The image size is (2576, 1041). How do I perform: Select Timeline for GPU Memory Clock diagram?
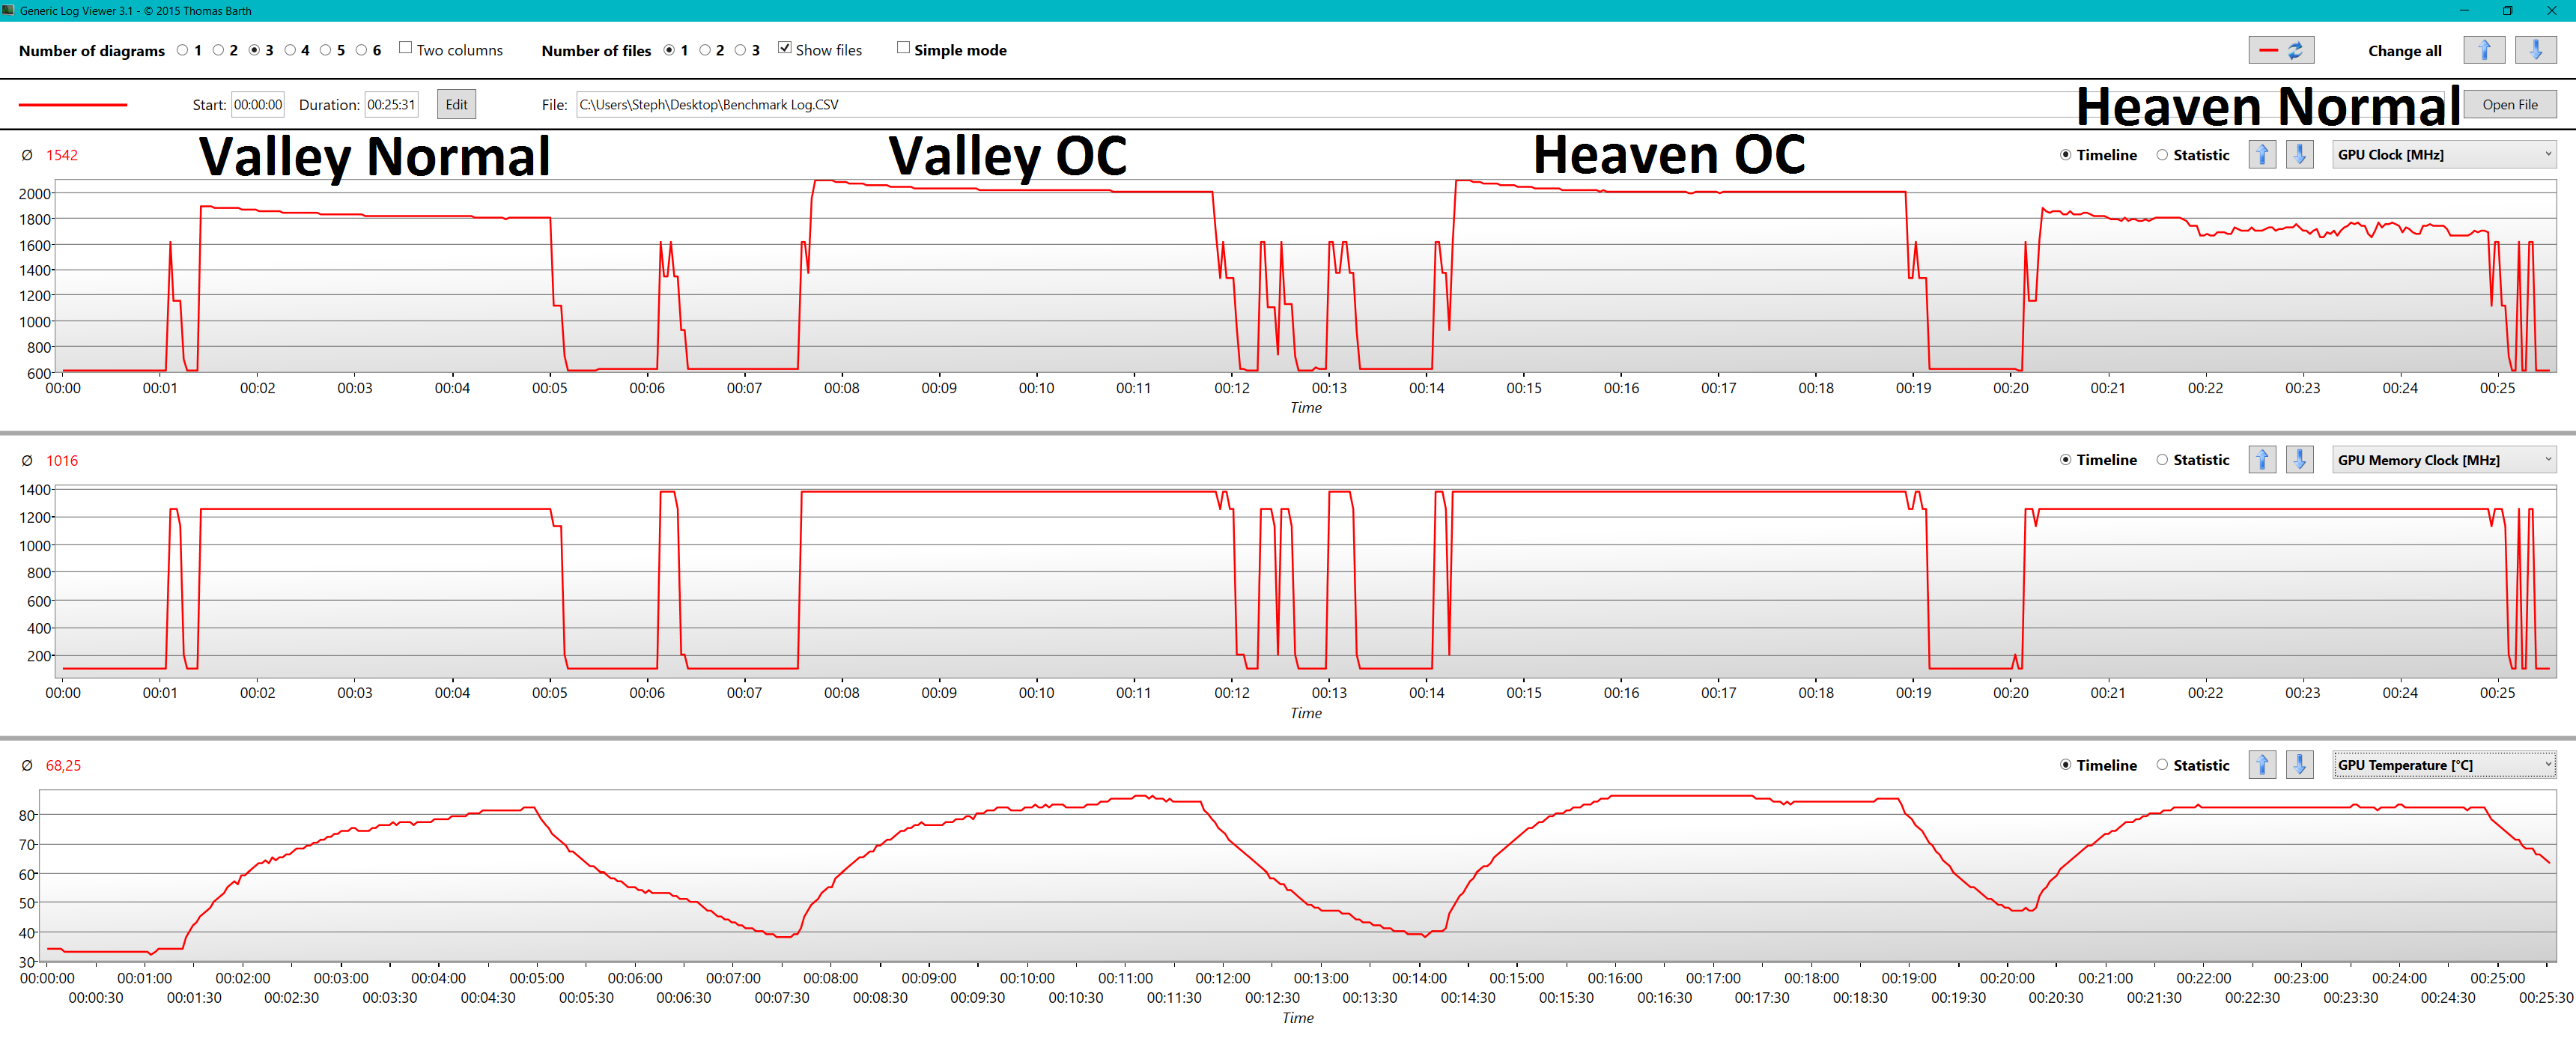[2066, 460]
